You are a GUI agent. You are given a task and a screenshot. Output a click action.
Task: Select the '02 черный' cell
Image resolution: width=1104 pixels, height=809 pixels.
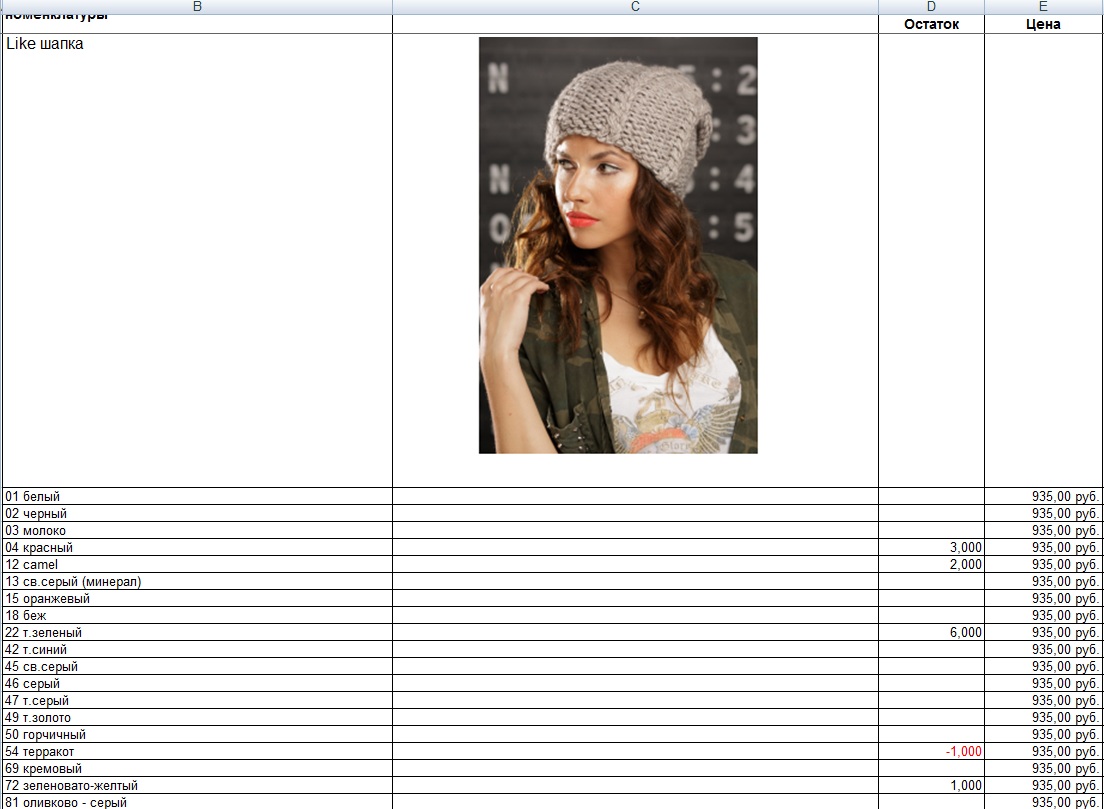tap(197, 513)
